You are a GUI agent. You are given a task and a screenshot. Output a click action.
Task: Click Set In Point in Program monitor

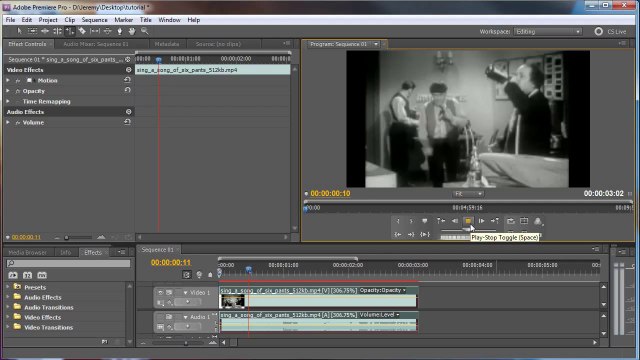pyautogui.click(x=398, y=221)
